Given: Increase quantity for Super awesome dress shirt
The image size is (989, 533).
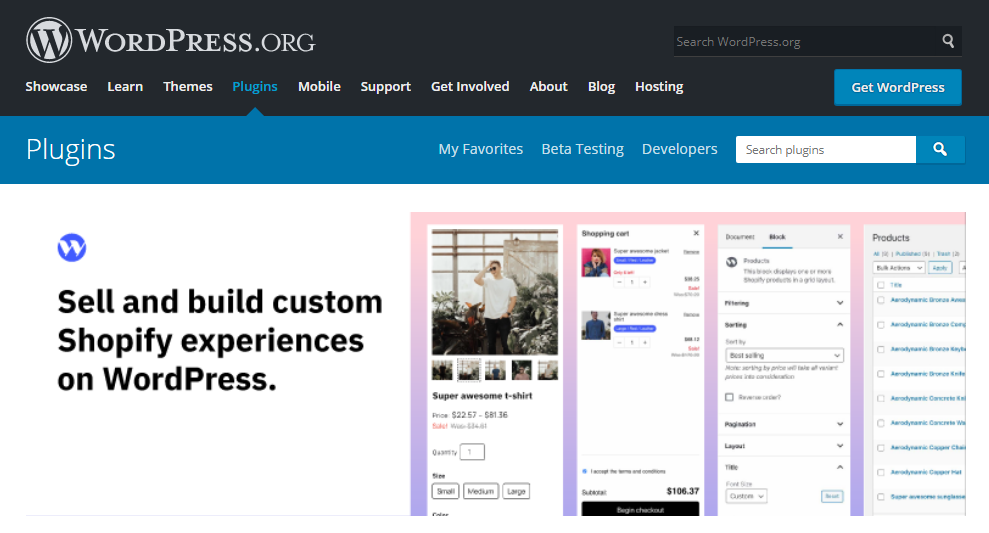Looking at the screenshot, I should [x=645, y=343].
